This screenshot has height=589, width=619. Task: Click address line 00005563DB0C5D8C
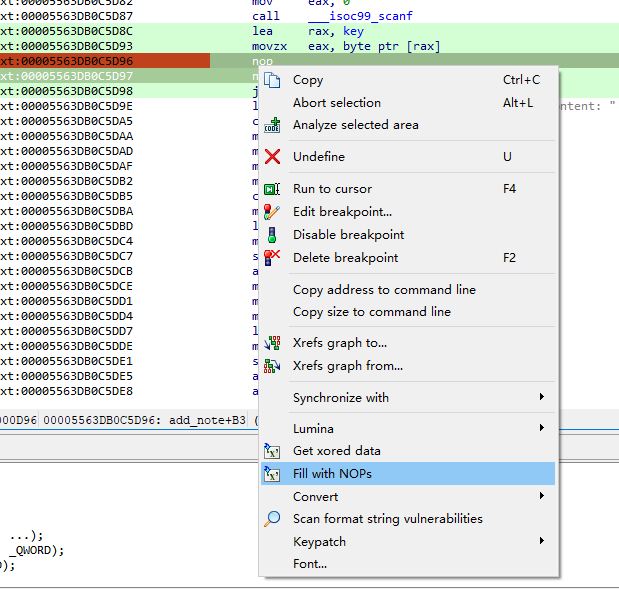click(66, 31)
